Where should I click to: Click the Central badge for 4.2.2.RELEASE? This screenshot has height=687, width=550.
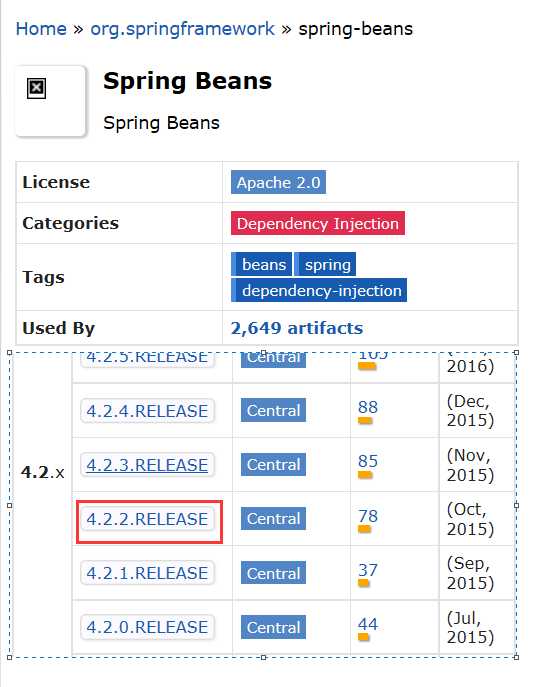tap(273, 519)
